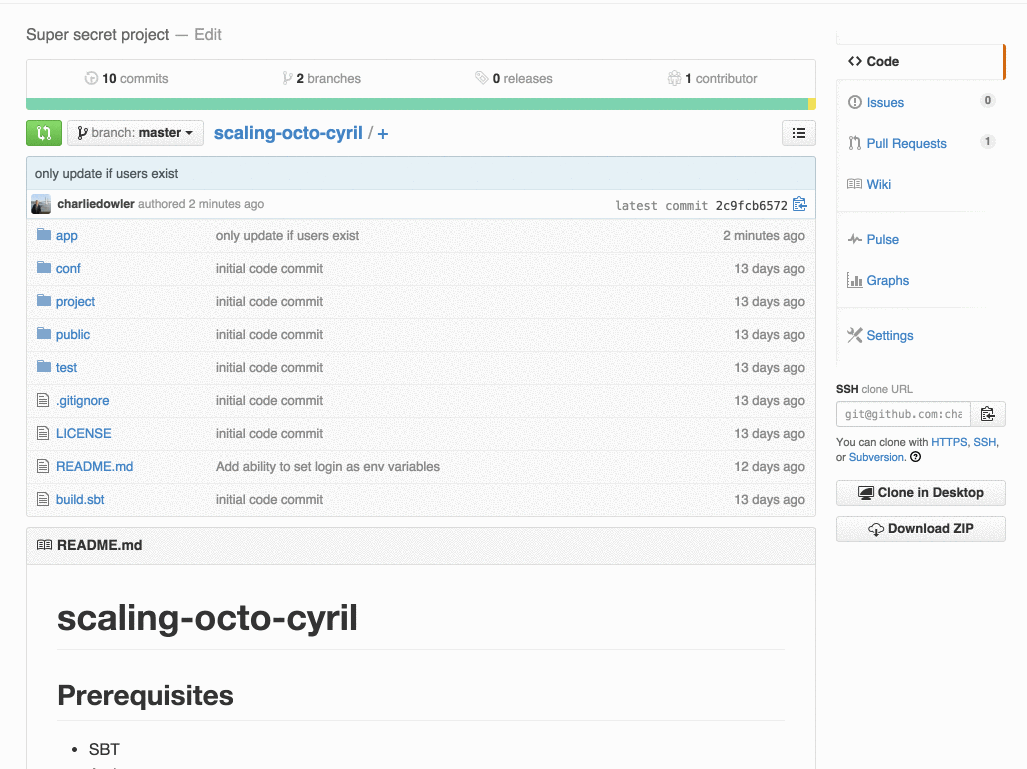Open charliedowler author link
Image resolution: width=1027 pixels, height=769 pixels.
(96, 204)
